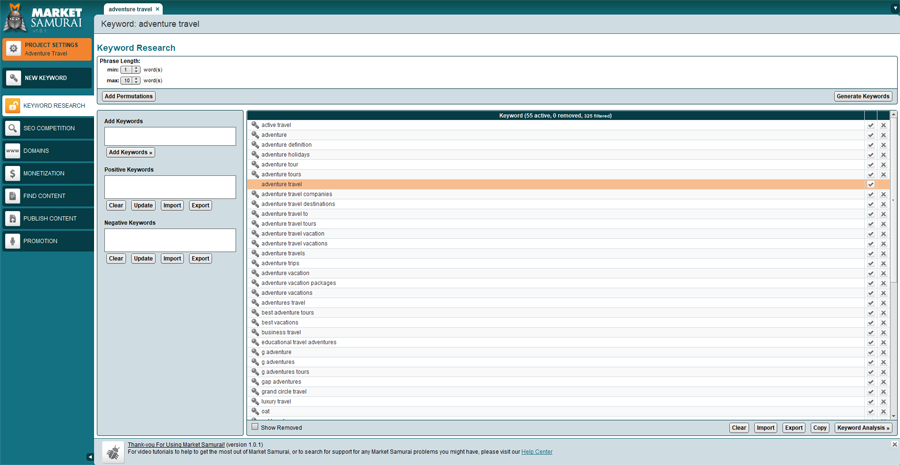The image size is (900, 465).
Task: Open Project Settings for Adventure Travel
Action: click(47, 49)
